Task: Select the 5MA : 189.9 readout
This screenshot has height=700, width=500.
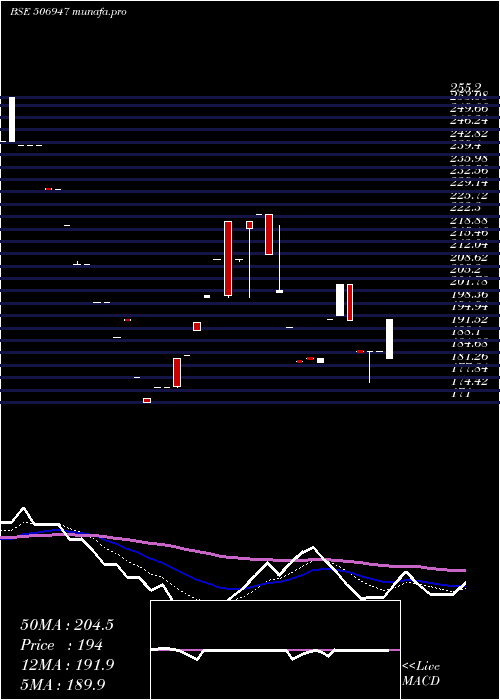Action: click(x=63, y=684)
